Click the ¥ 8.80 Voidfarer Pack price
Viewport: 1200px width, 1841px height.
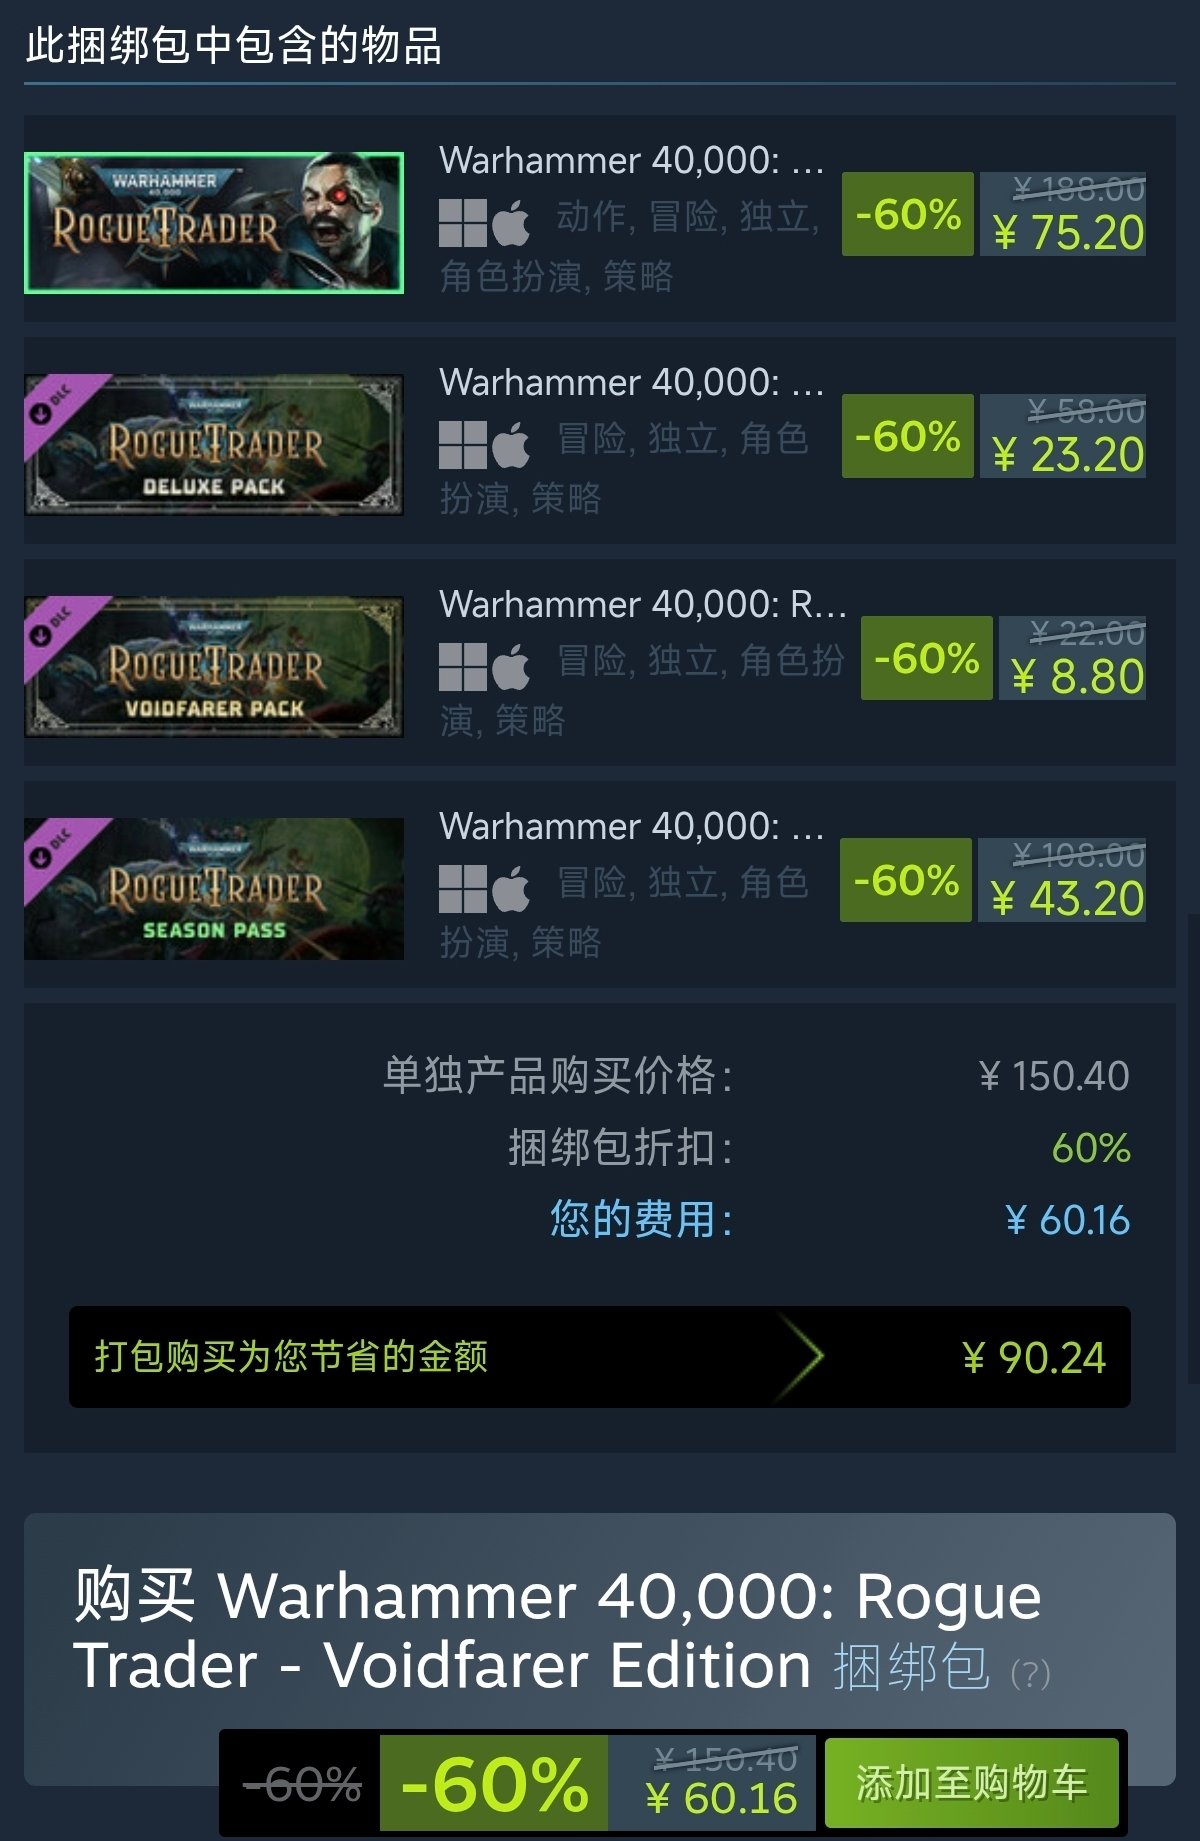tap(1077, 677)
